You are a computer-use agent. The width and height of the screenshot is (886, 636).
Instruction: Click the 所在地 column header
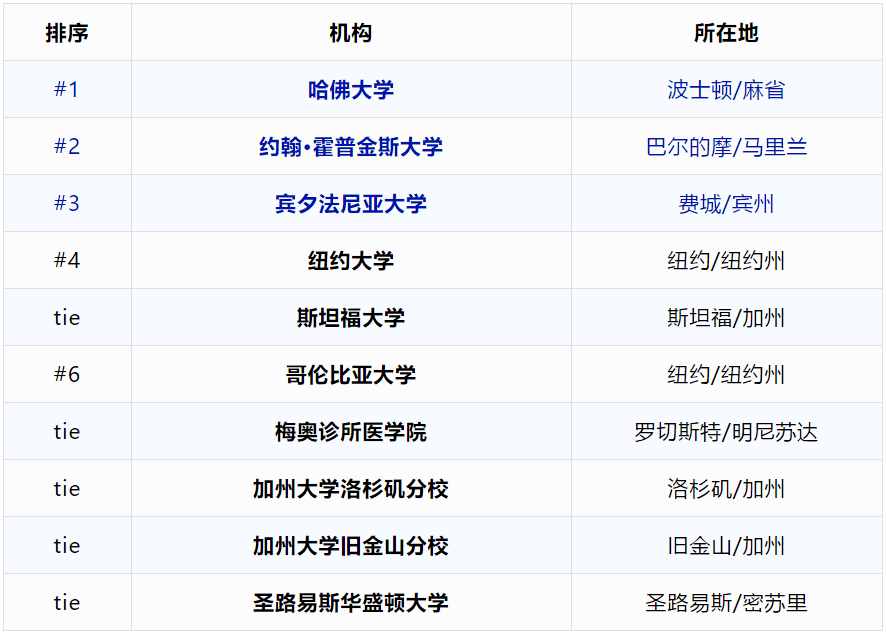click(x=726, y=33)
